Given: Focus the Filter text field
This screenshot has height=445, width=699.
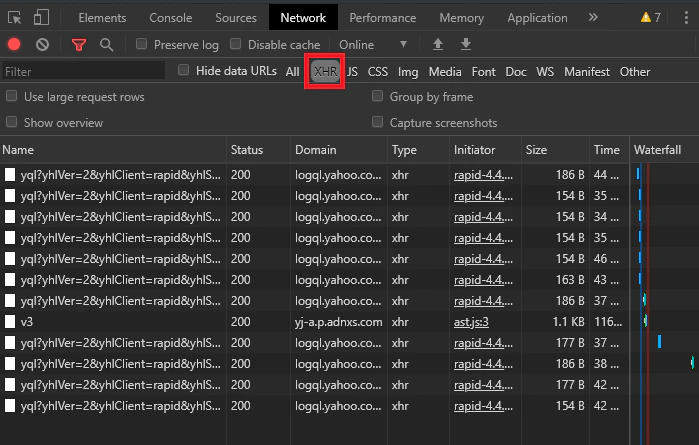Looking at the screenshot, I should pyautogui.click(x=83, y=71).
